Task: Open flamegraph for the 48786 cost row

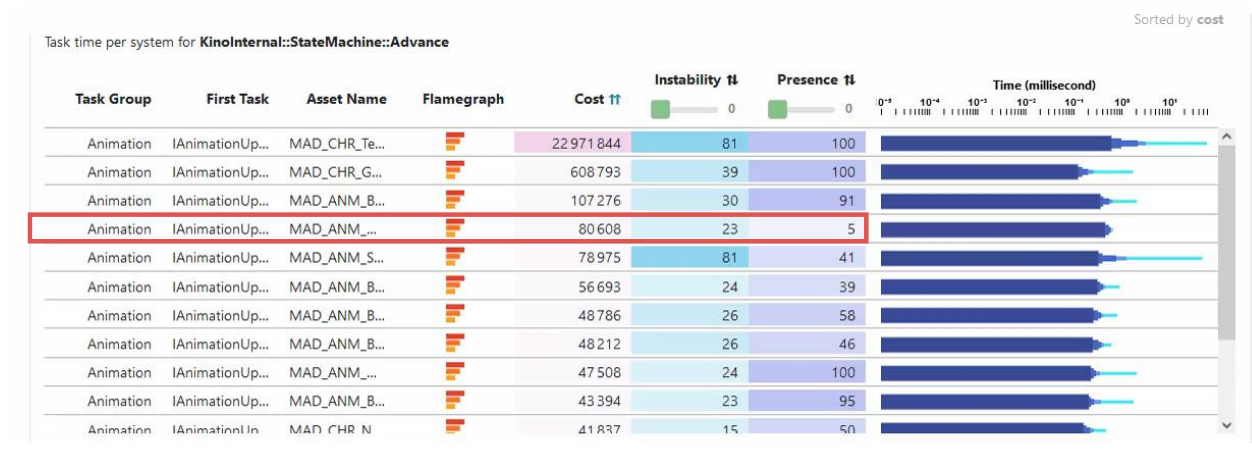Action: coord(455,315)
